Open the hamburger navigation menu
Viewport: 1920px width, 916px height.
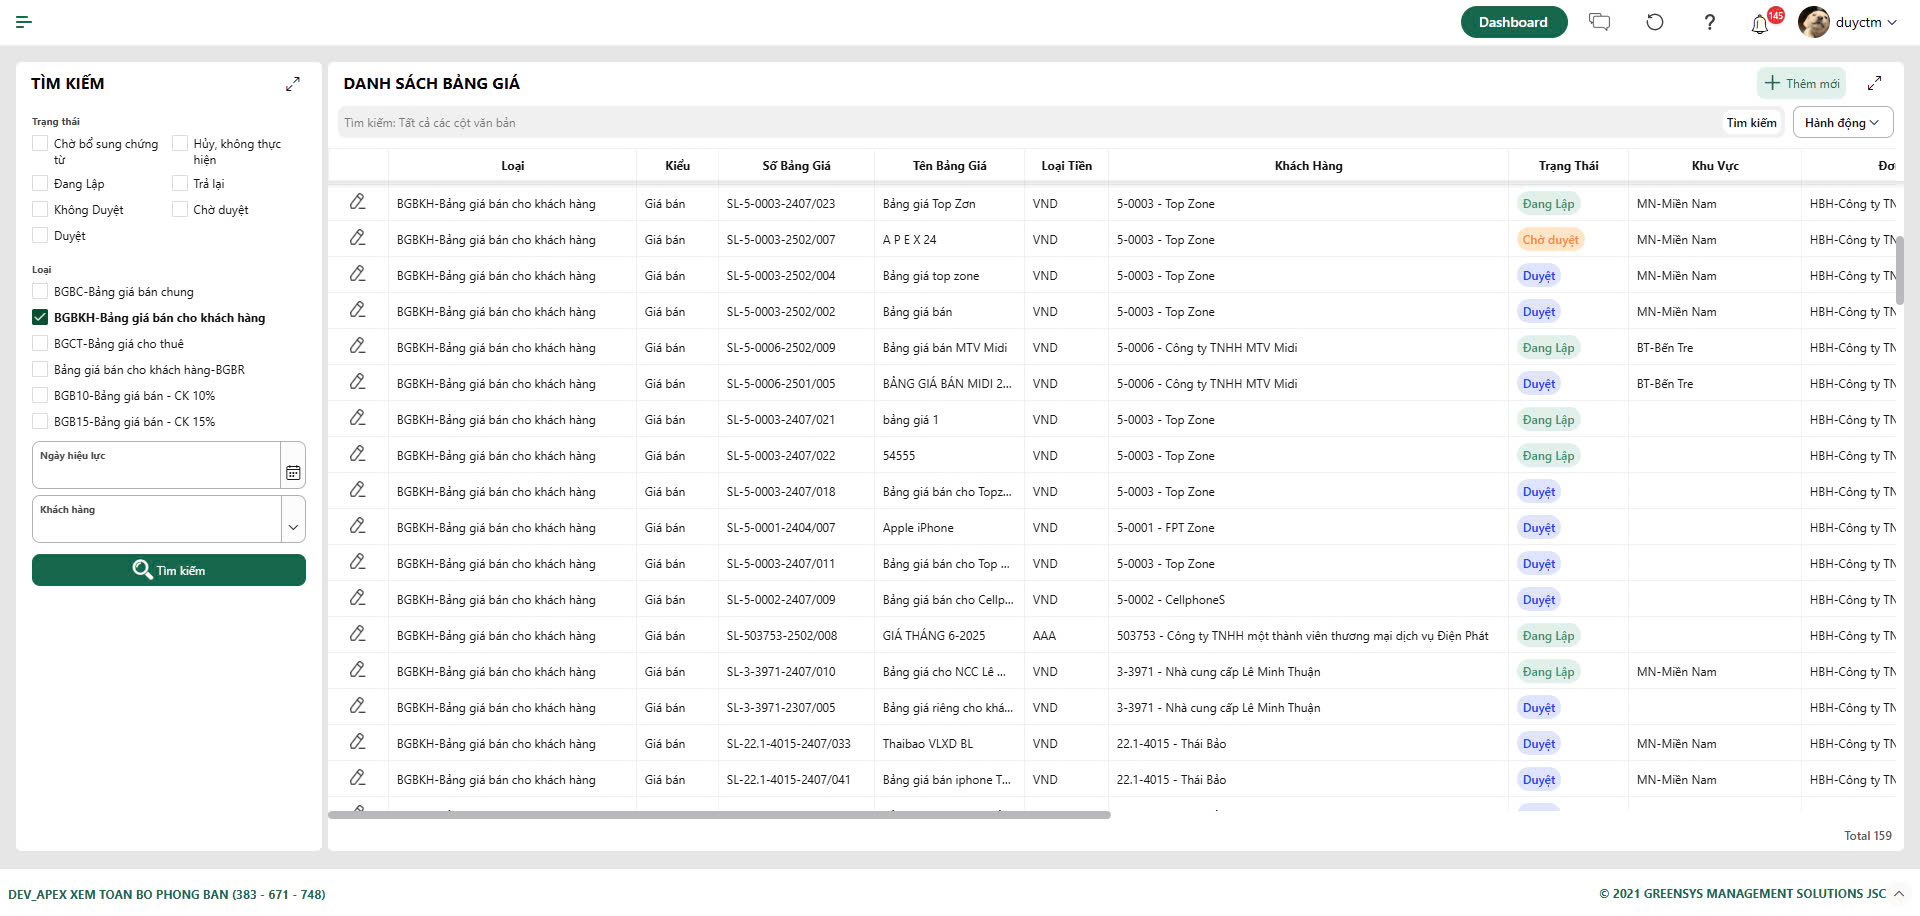click(x=24, y=22)
